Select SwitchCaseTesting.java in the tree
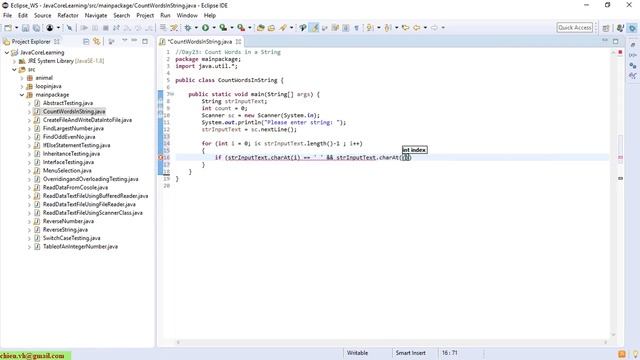Image resolution: width=640 pixels, height=360 pixels. click(x=71, y=238)
